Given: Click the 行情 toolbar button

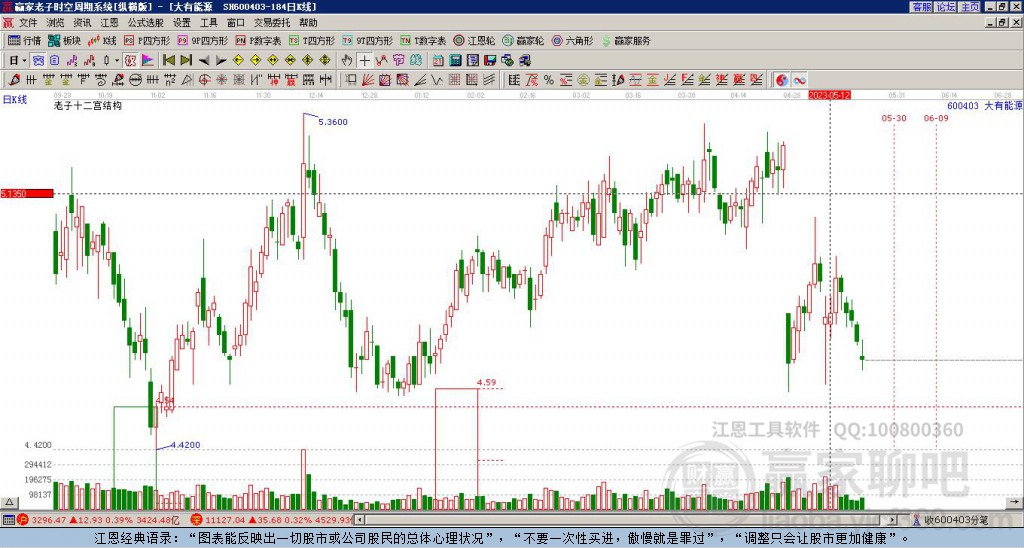Looking at the screenshot, I should (x=24, y=40).
